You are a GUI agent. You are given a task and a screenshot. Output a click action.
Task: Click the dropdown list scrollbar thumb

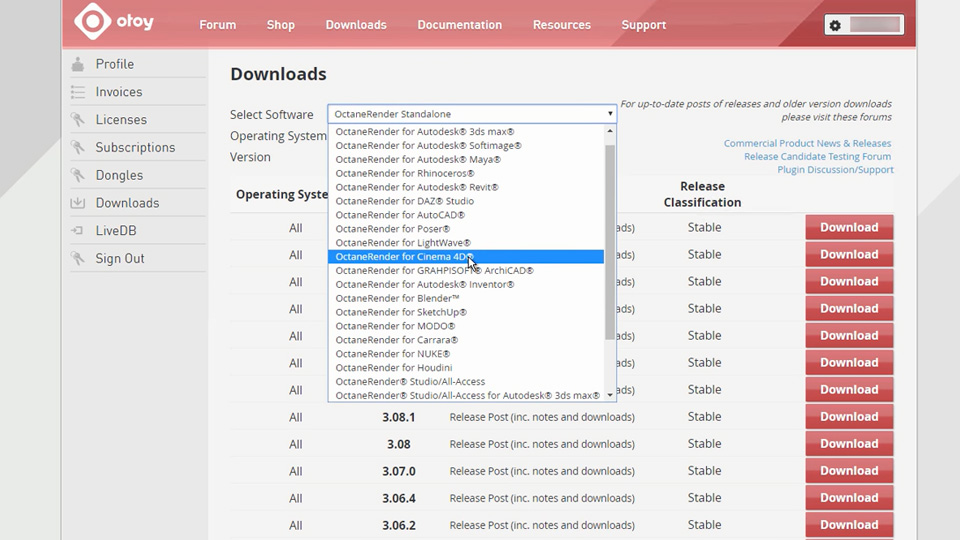(610, 242)
